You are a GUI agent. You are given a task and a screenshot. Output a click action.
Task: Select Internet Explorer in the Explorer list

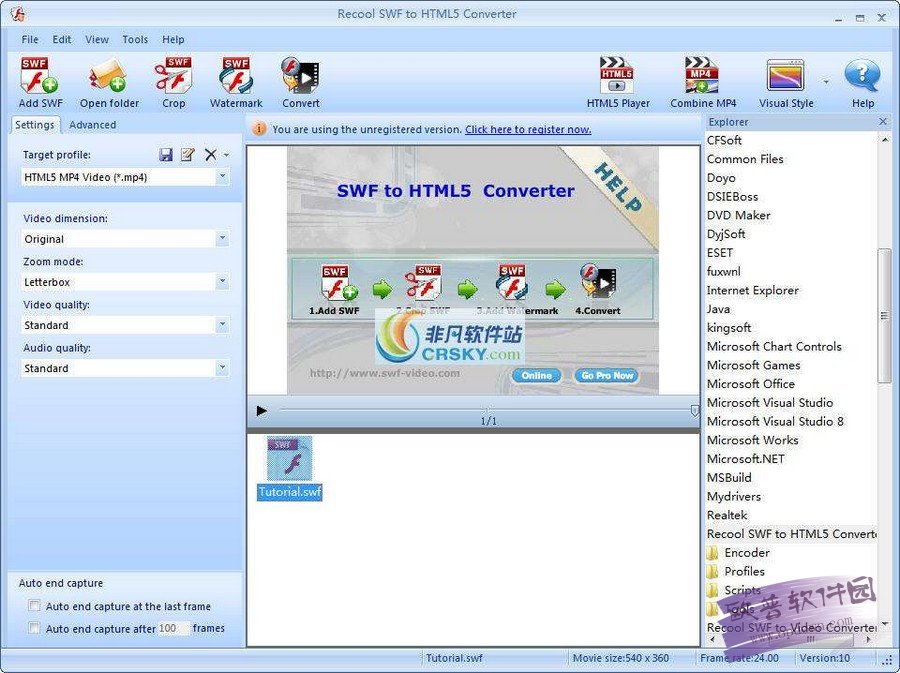coord(752,290)
